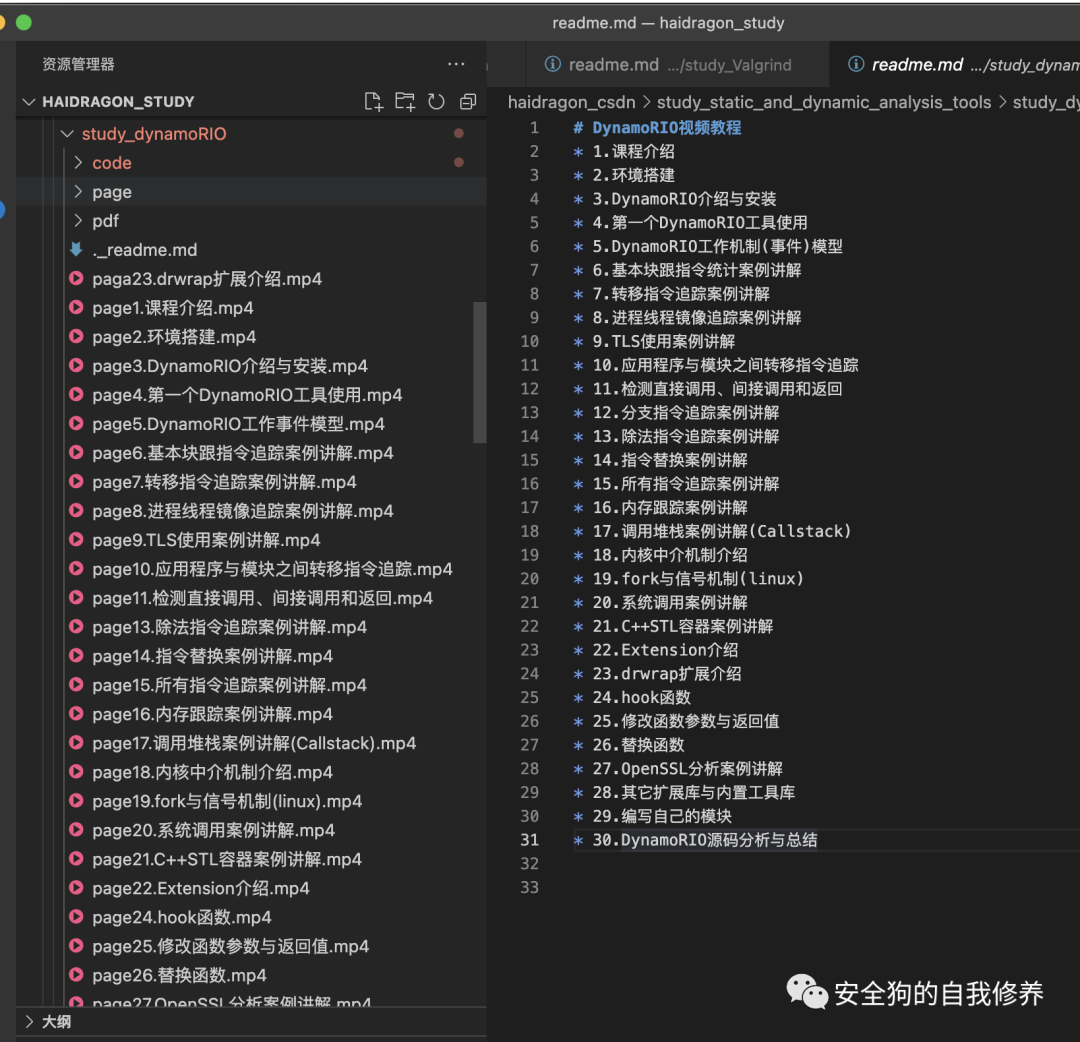Open page13.除法指令追踪案例讲解.mp4

click(x=230, y=627)
